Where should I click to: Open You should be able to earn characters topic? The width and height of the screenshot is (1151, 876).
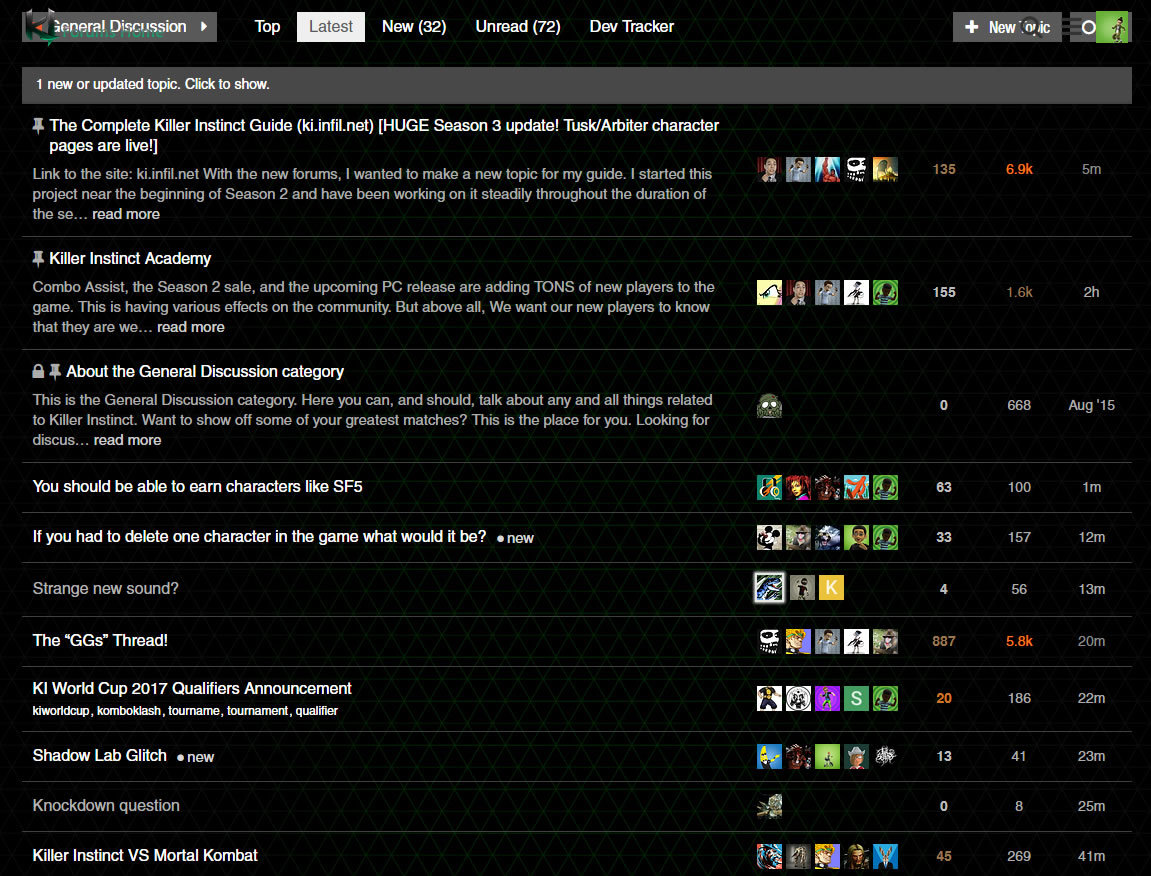[x=197, y=487]
